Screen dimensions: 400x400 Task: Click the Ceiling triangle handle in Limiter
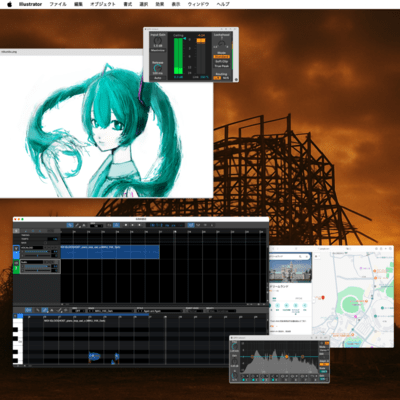tap(185, 39)
